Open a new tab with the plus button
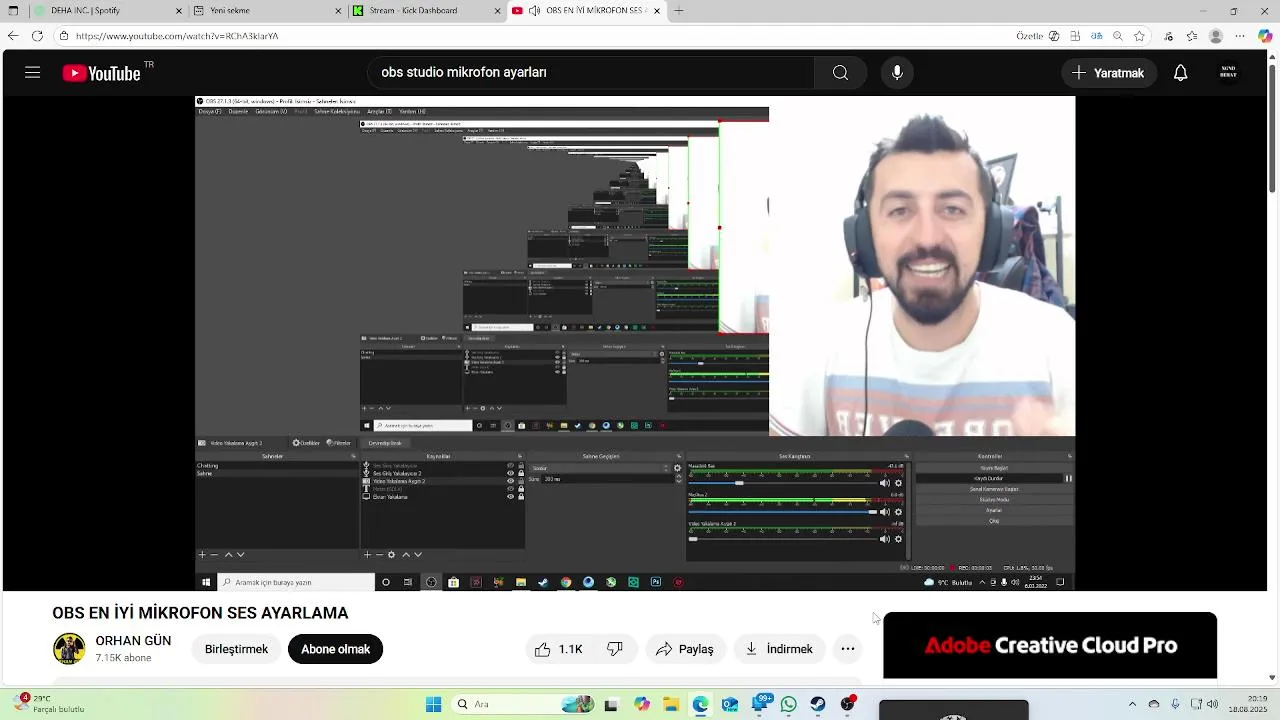This screenshot has height=720, width=1280. pos(679,11)
